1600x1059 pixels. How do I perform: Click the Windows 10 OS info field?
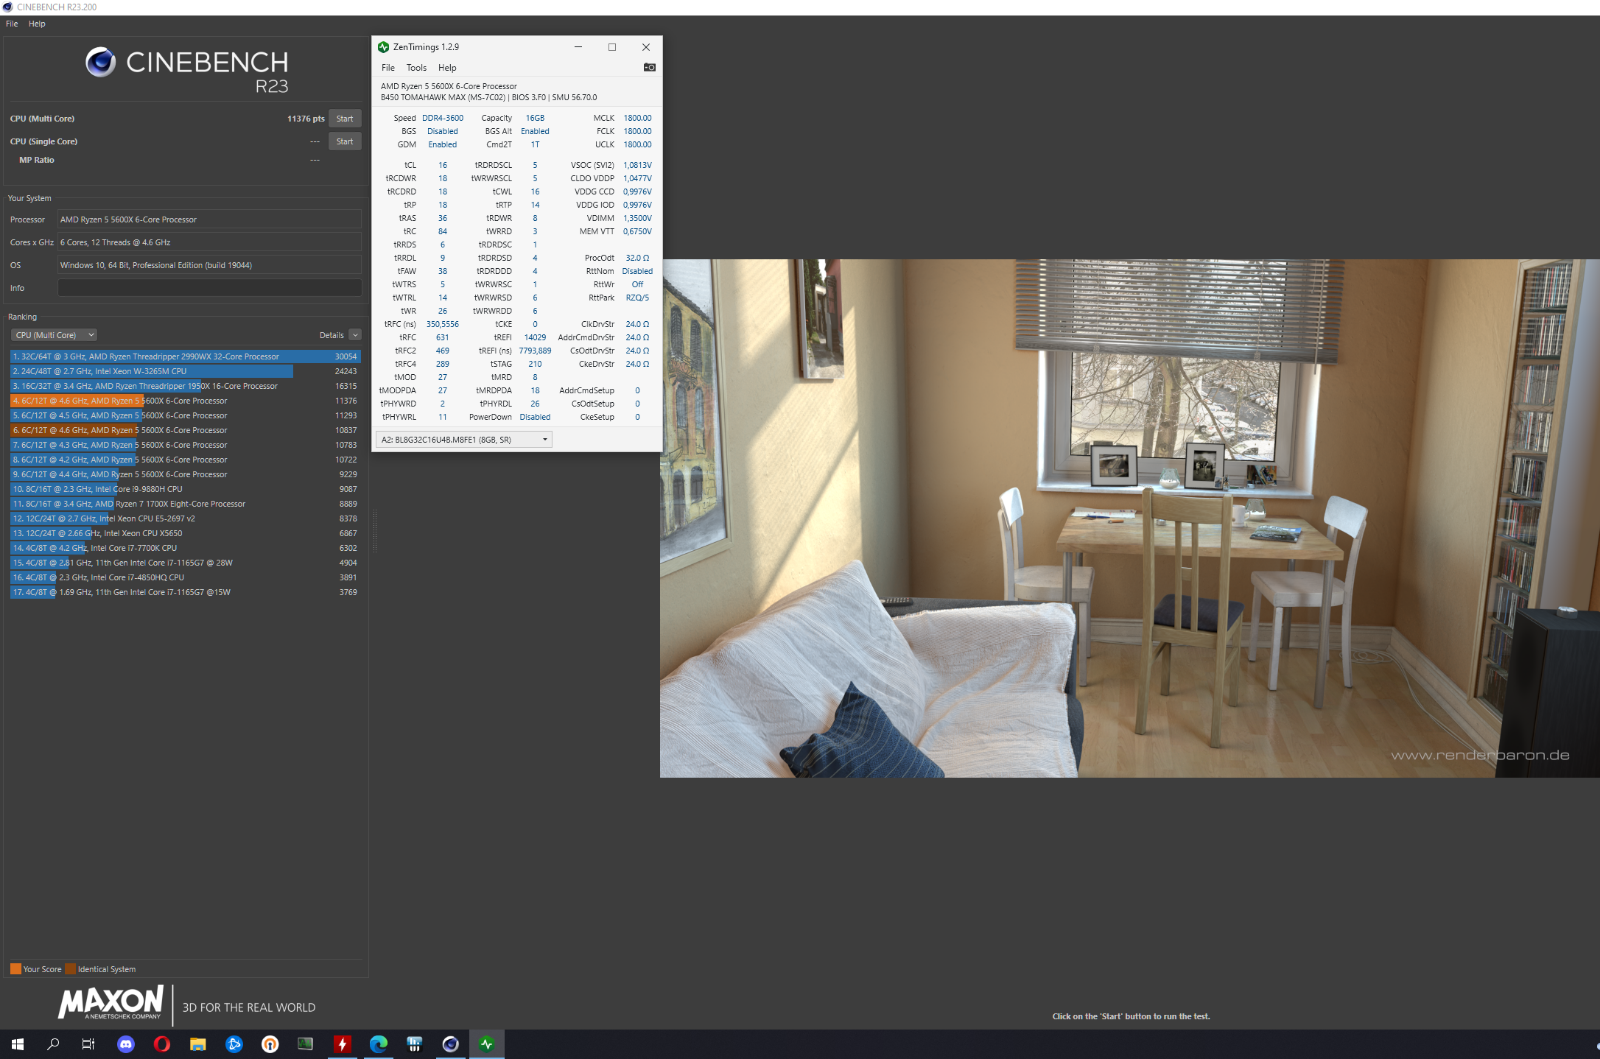209,265
